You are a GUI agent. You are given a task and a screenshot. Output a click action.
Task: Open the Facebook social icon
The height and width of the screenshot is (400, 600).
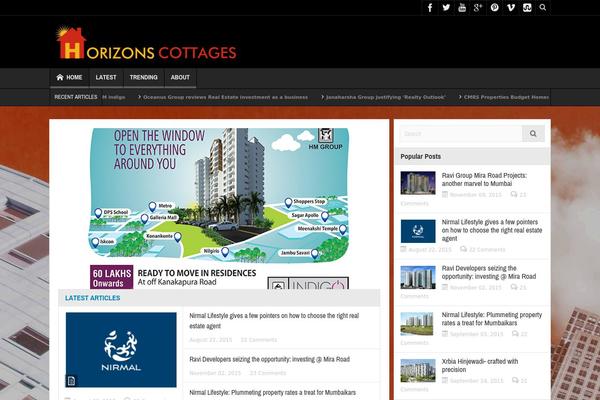[430, 8]
